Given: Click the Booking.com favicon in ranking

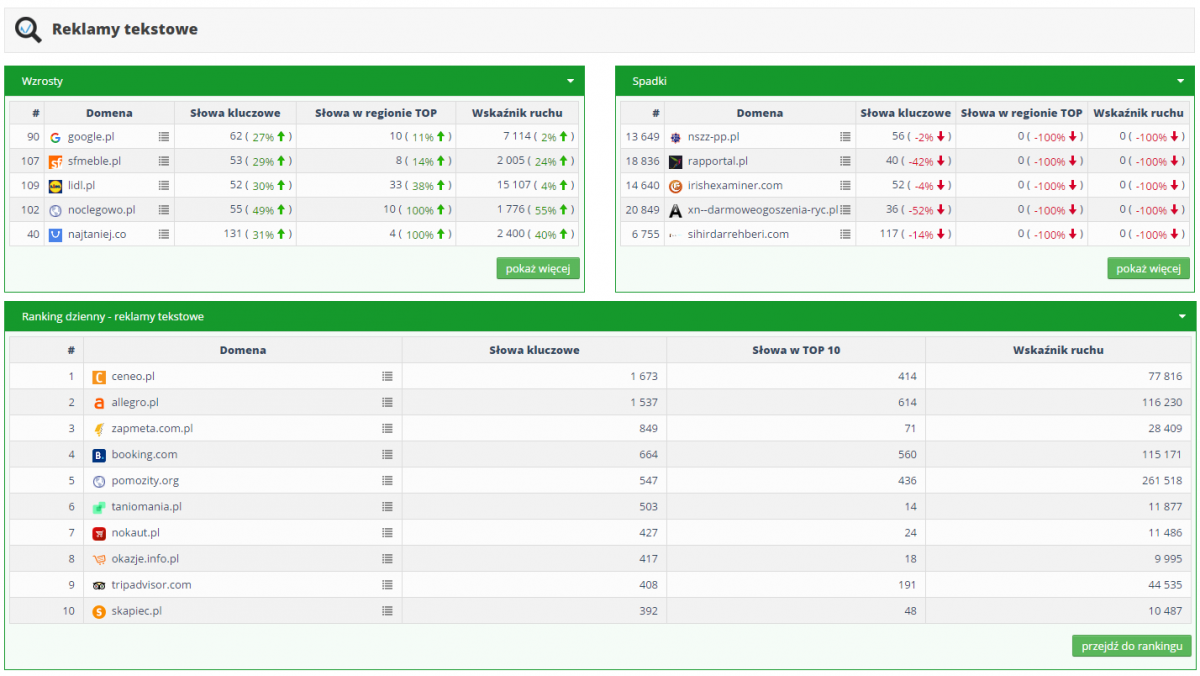Looking at the screenshot, I should pos(99,455).
